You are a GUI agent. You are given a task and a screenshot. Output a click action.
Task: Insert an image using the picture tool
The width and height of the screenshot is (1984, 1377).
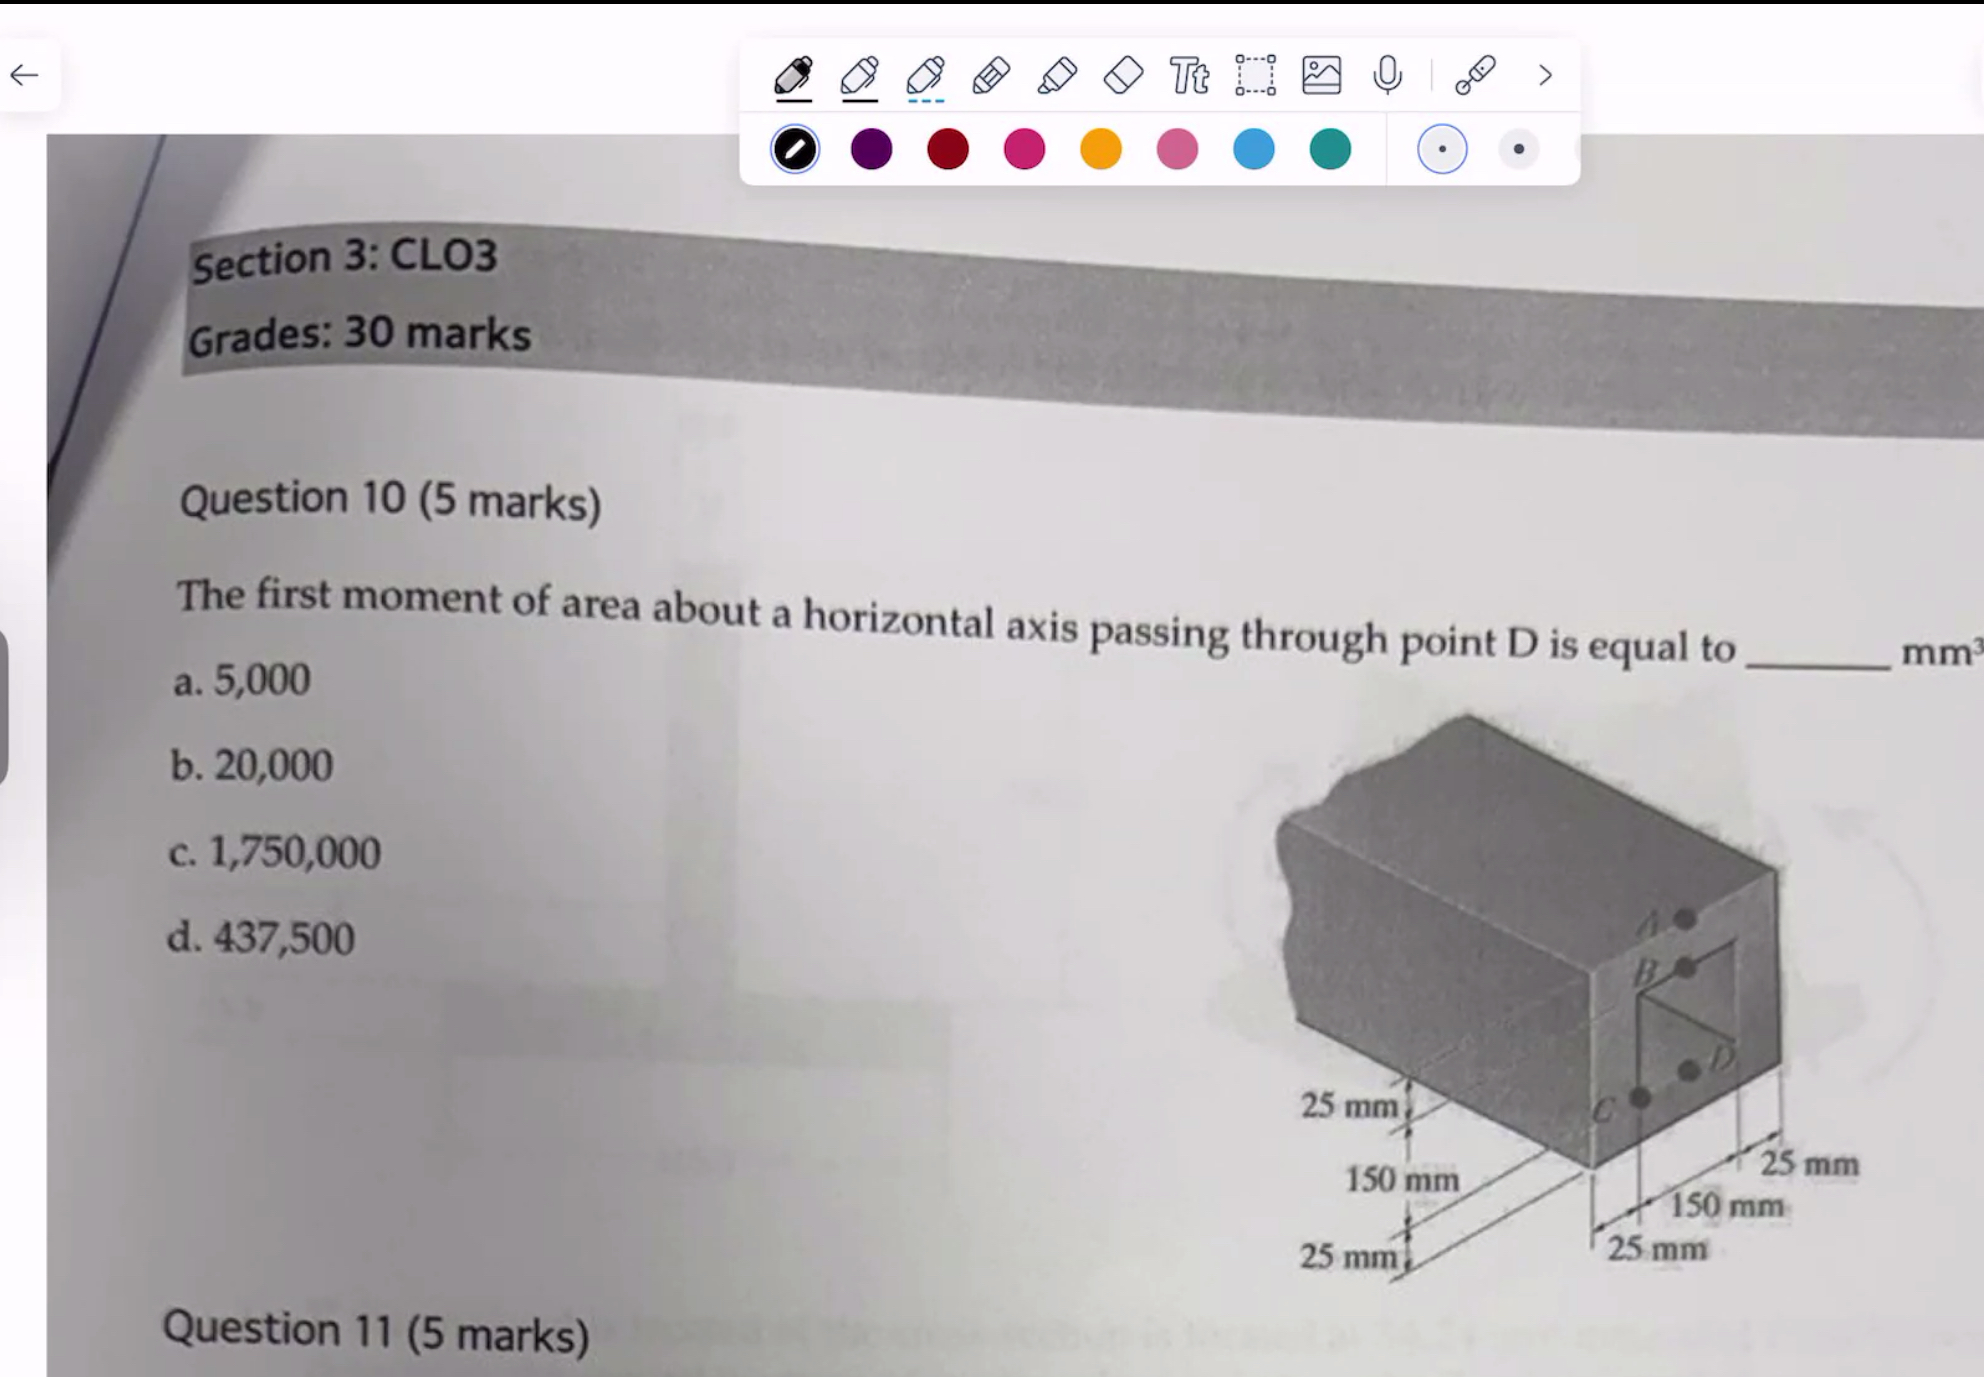[1320, 76]
